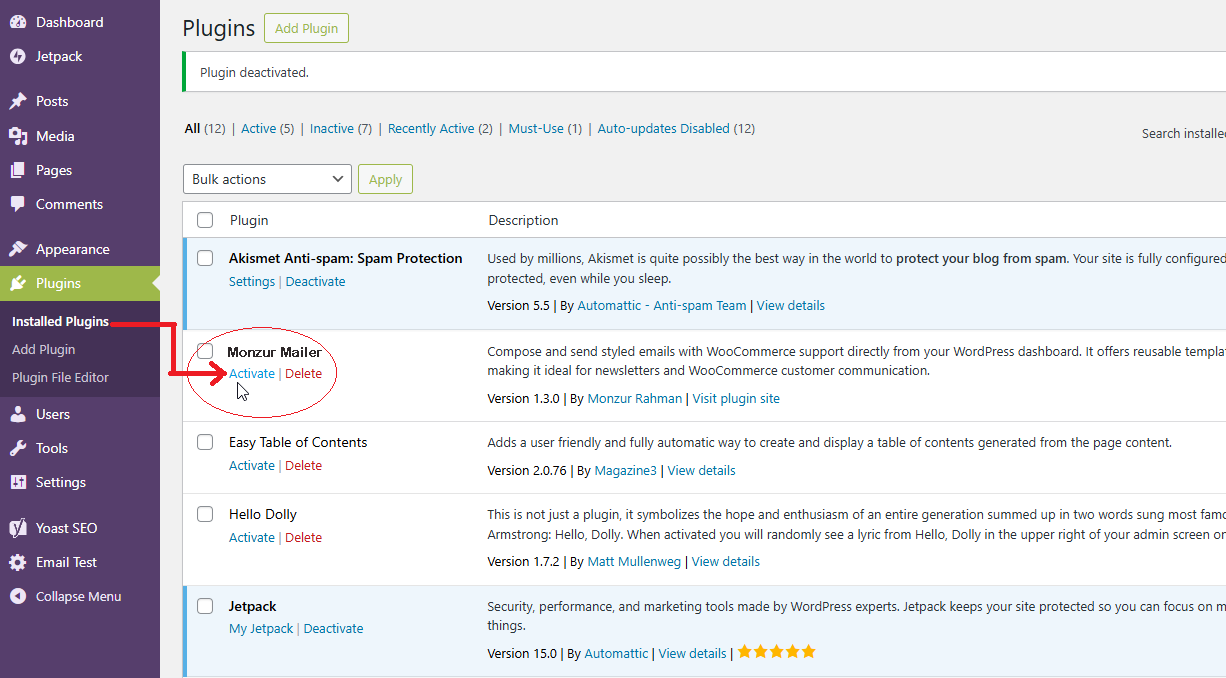Click Deactivate under Jetpack plugin

click(333, 628)
